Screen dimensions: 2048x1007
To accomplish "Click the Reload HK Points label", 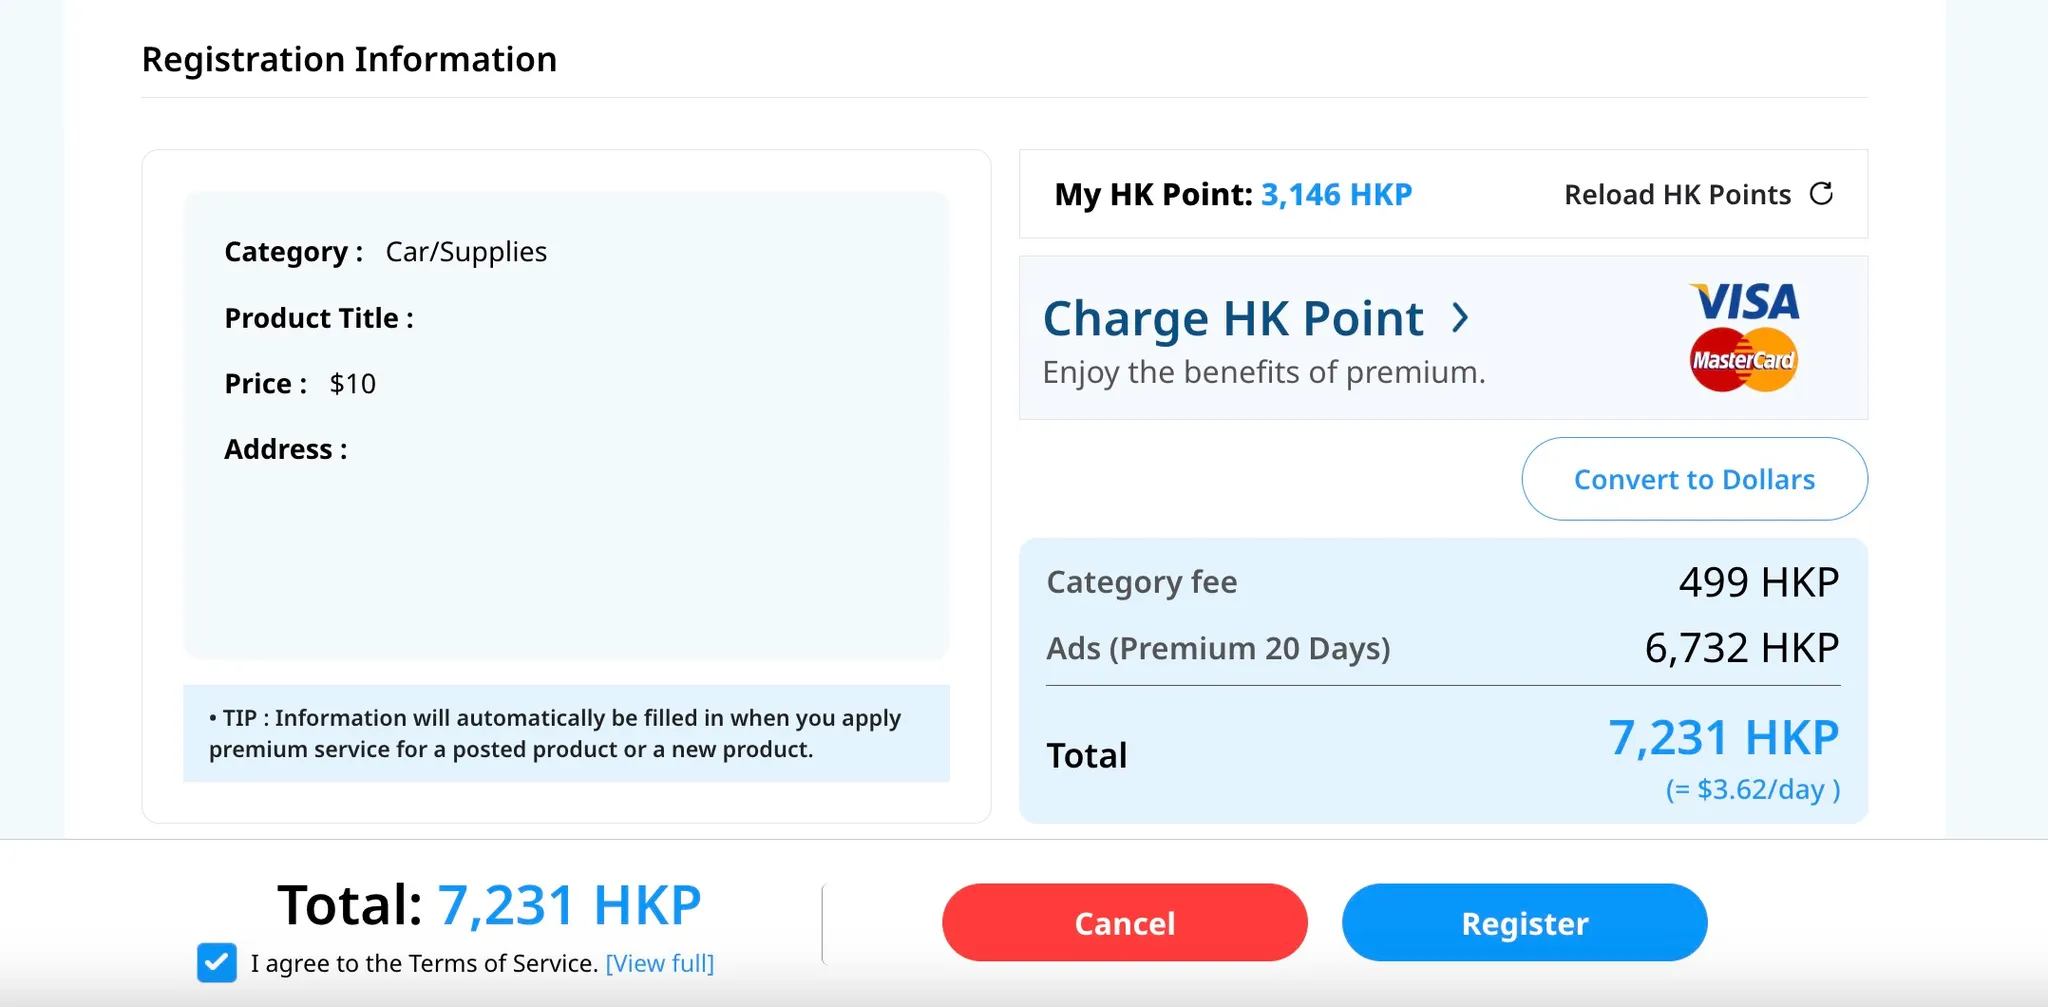I will point(1677,194).
